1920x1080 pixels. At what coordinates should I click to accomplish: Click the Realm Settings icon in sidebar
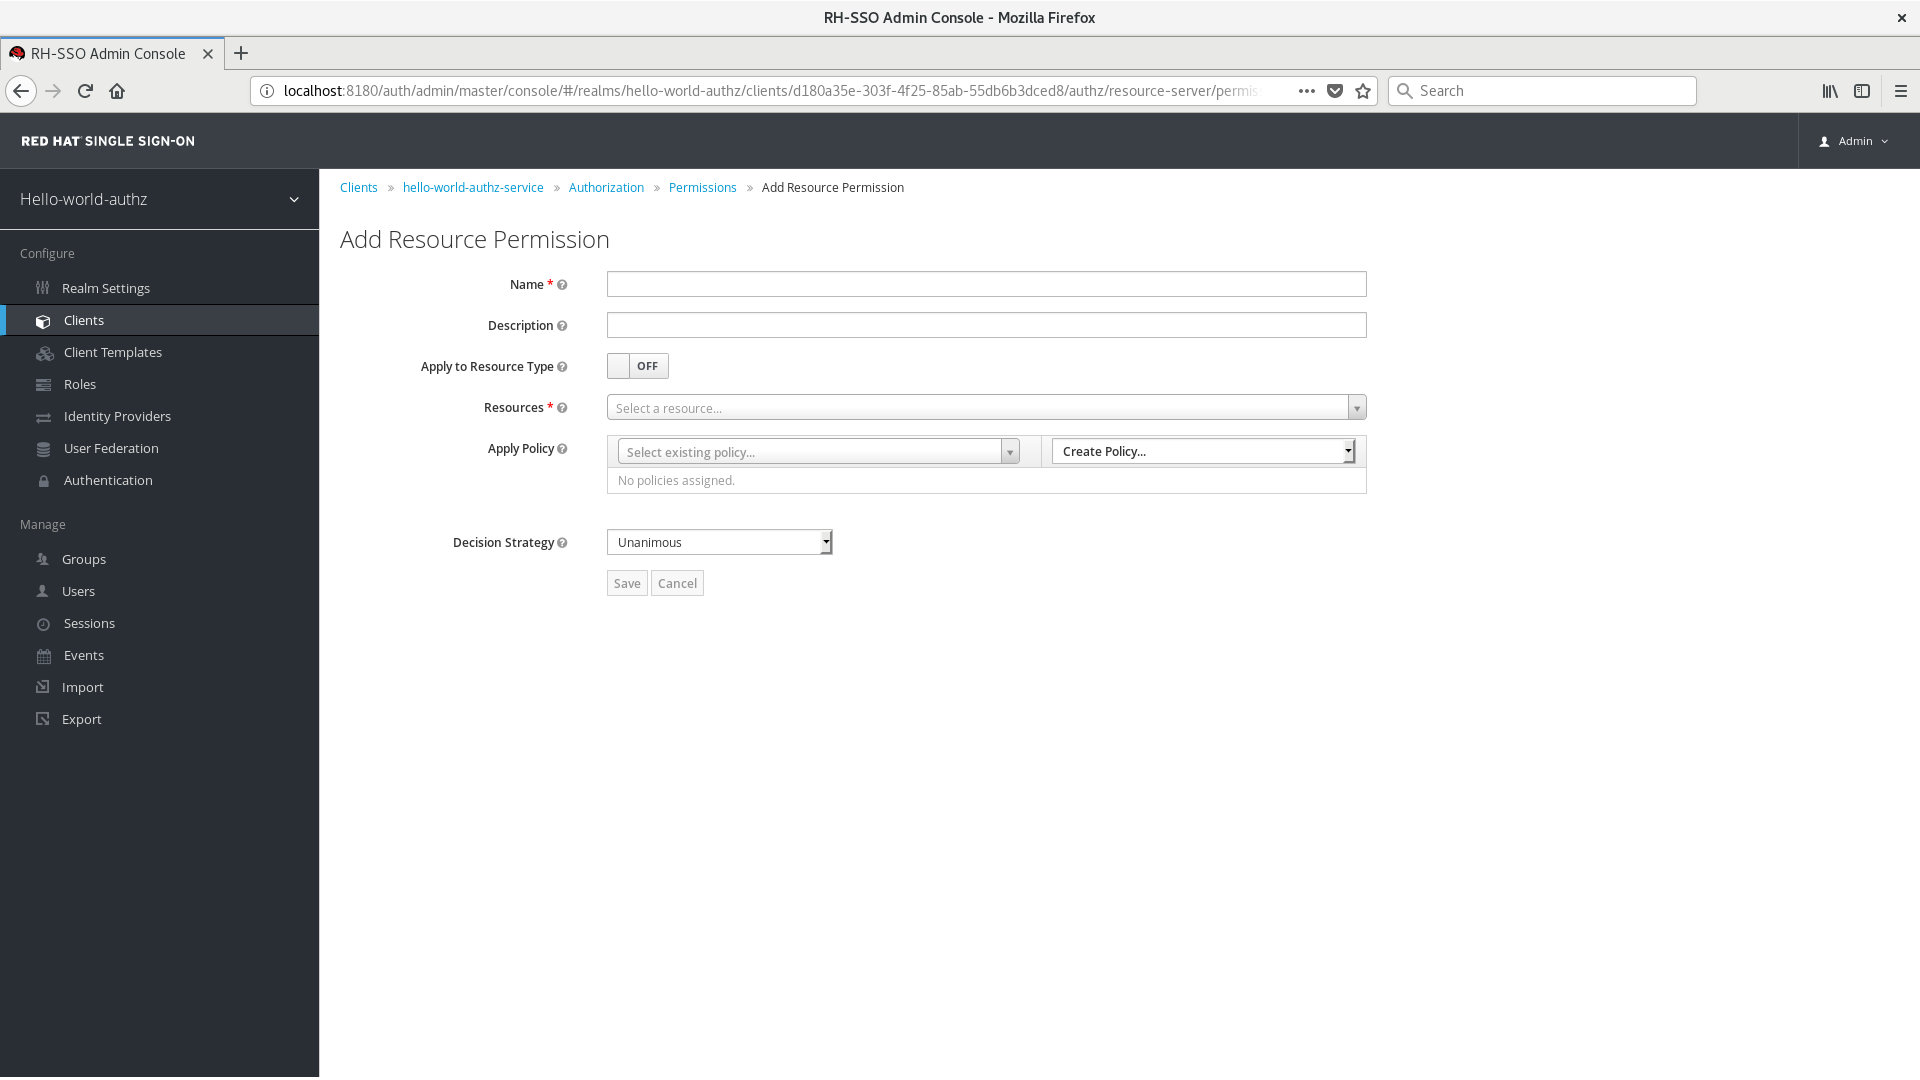click(x=44, y=287)
